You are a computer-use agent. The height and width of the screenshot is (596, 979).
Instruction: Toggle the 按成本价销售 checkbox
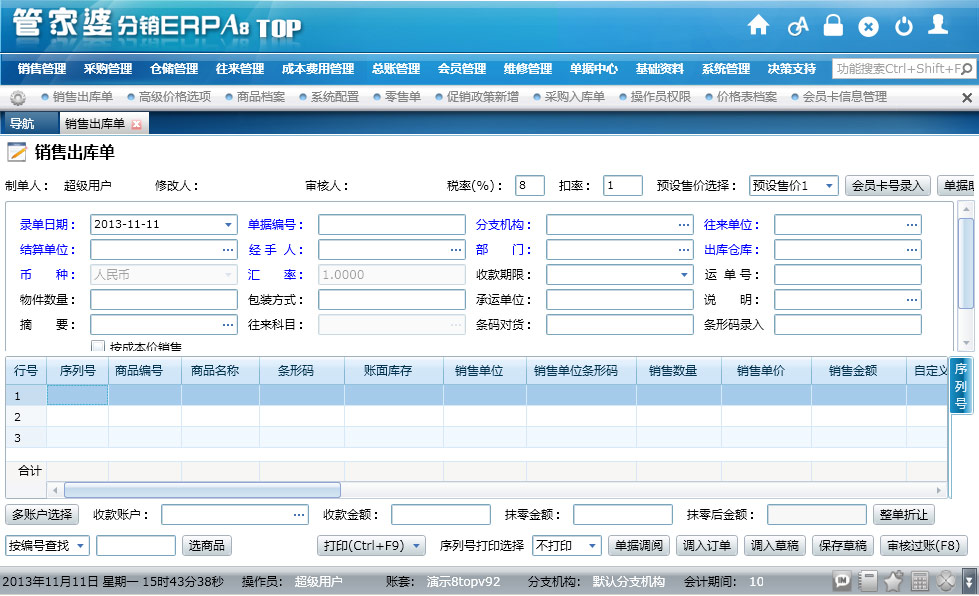tap(98, 347)
